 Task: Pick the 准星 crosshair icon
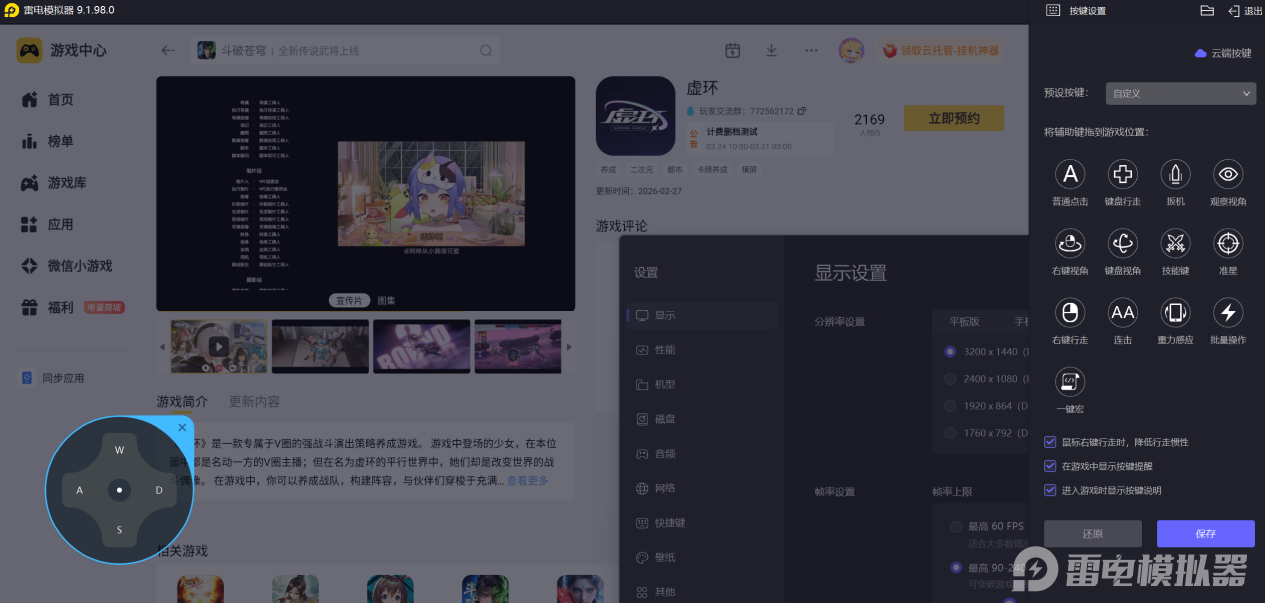(x=1228, y=243)
